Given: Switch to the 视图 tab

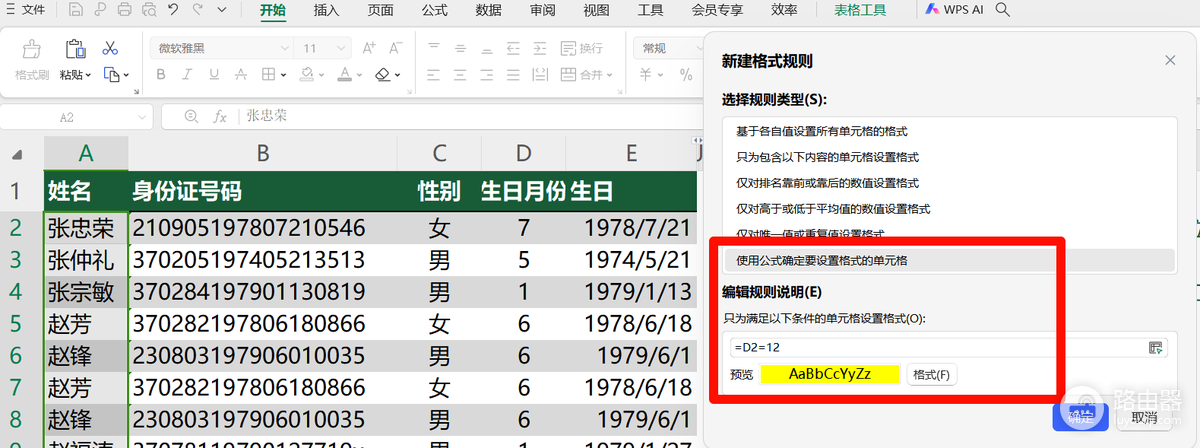Looking at the screenshot, I should (596, 11).
